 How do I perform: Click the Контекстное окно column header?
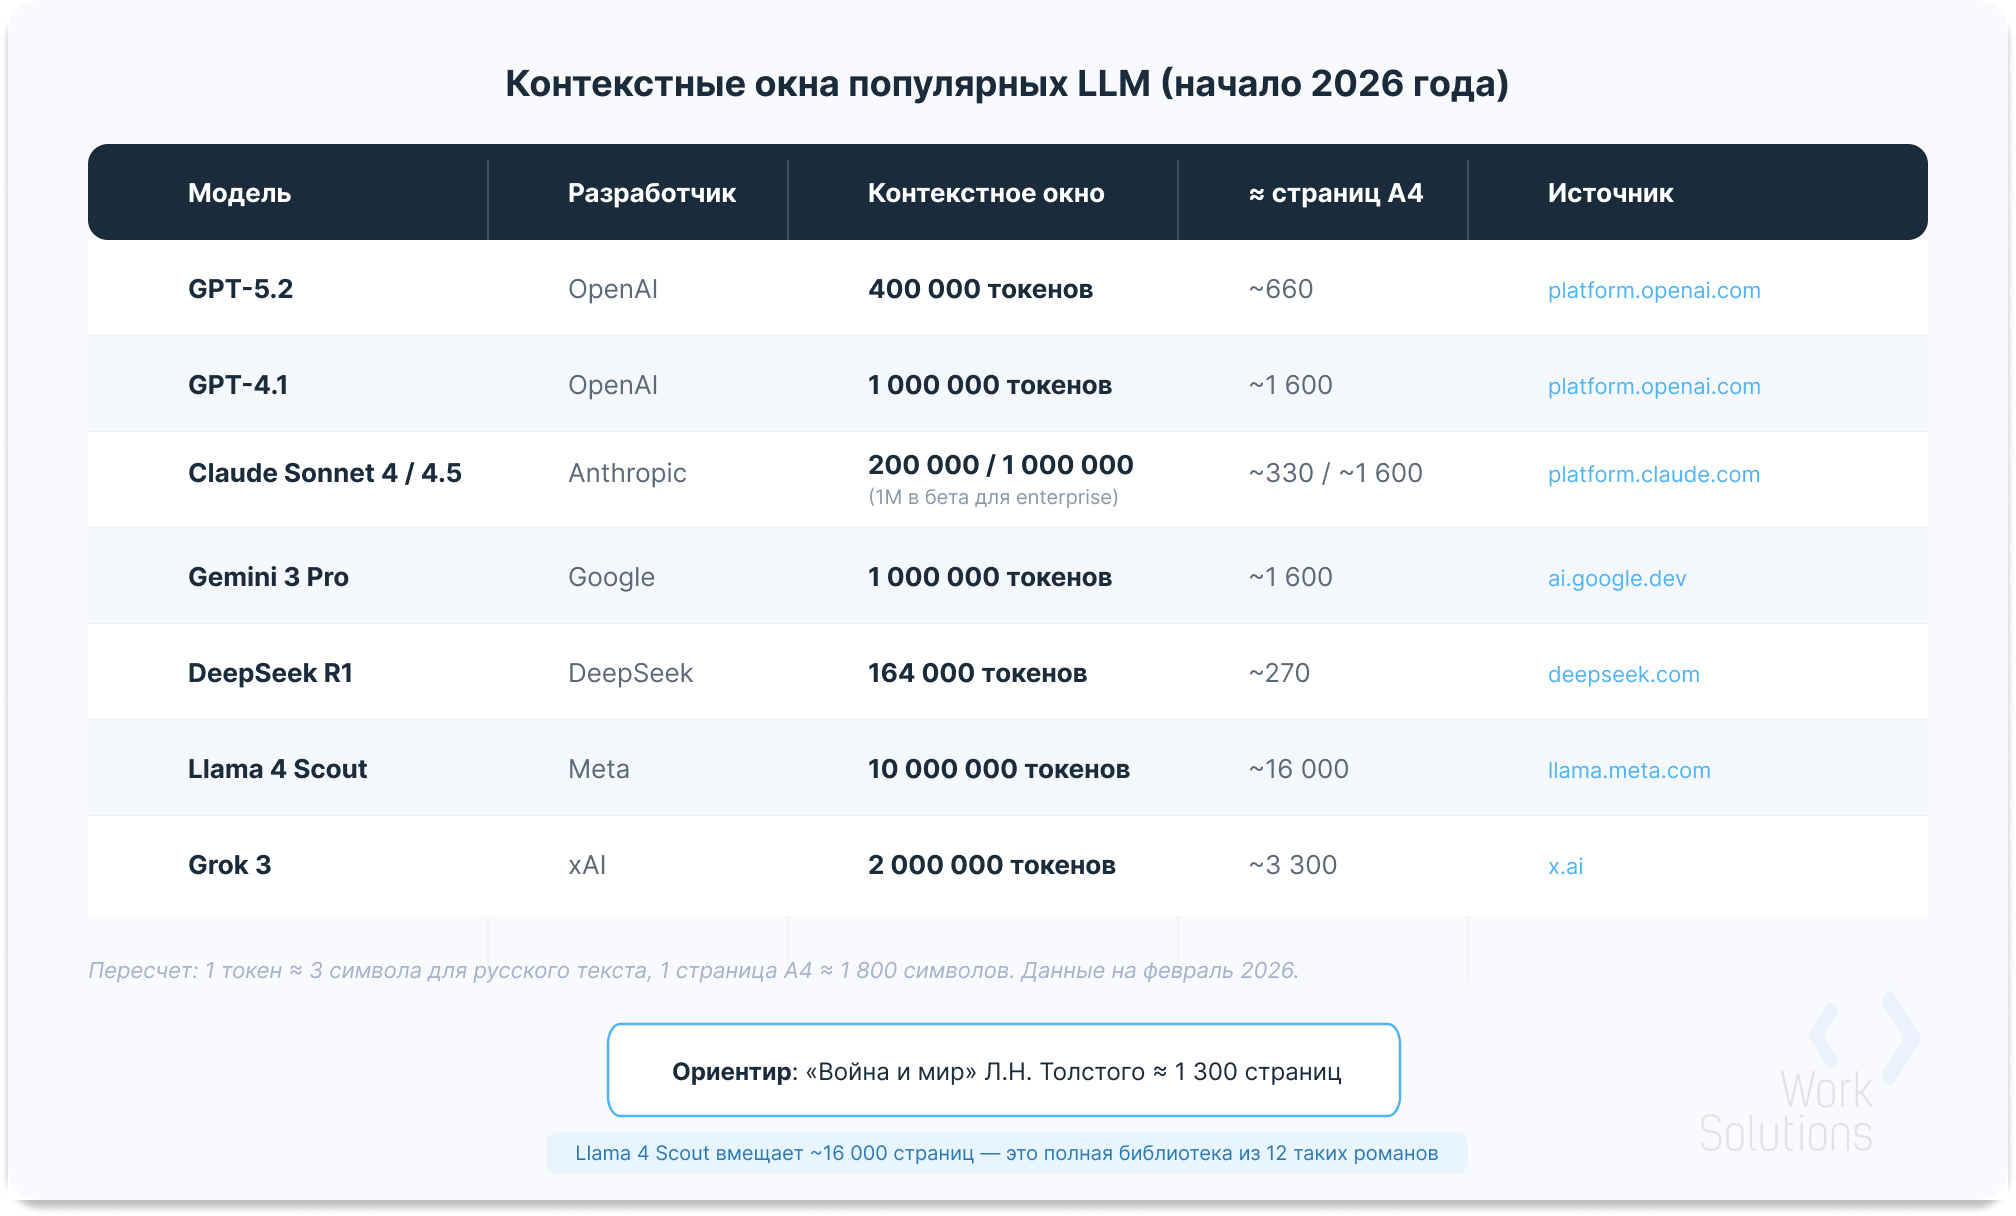click(986, 193)
